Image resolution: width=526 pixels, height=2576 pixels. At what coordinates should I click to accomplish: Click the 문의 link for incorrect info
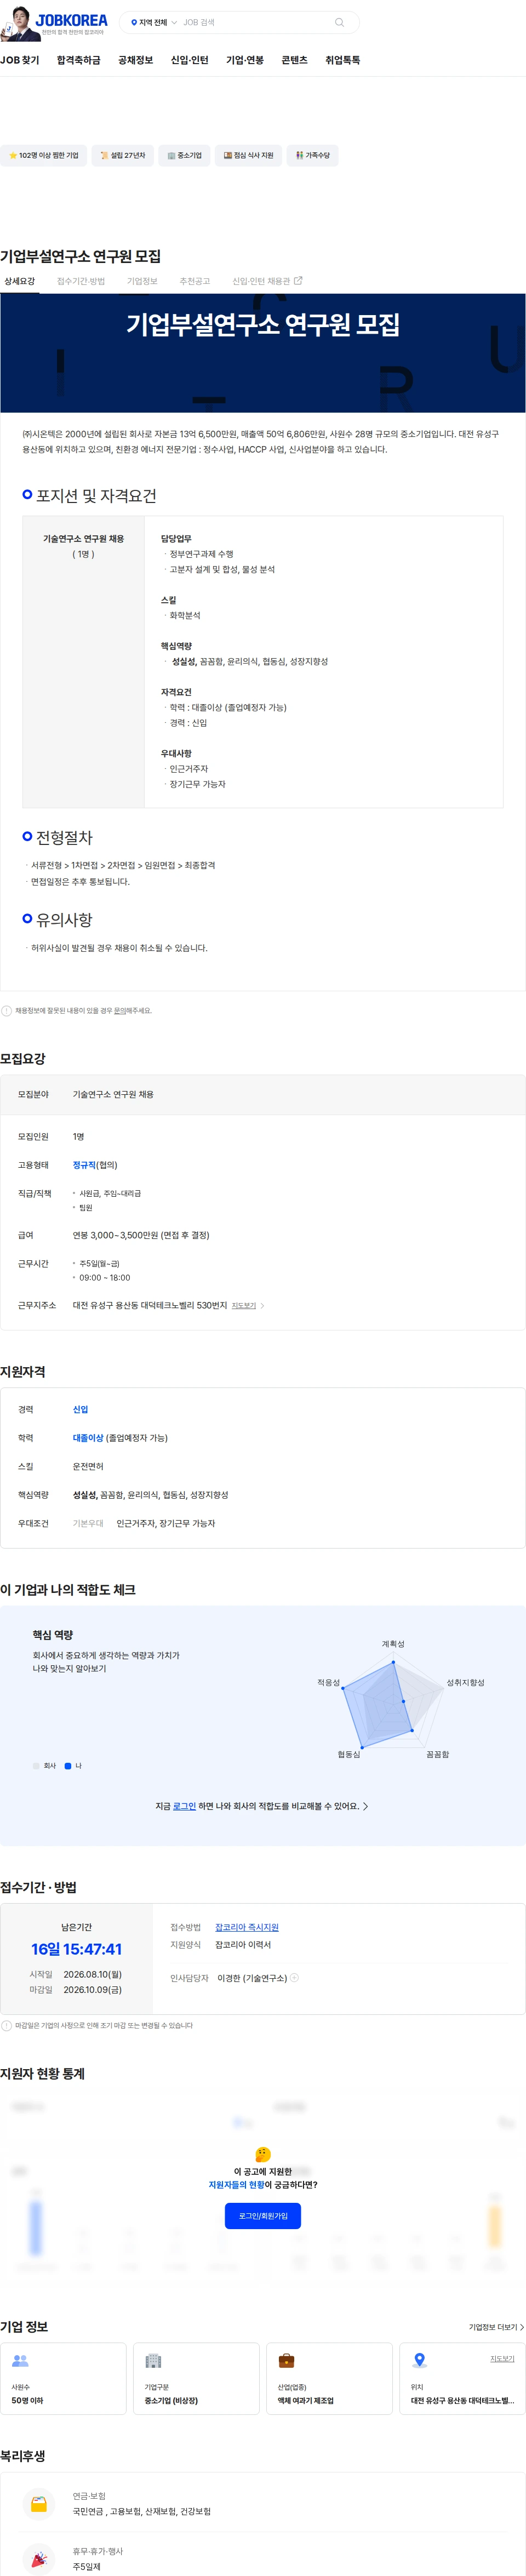tap(120, 1010)
